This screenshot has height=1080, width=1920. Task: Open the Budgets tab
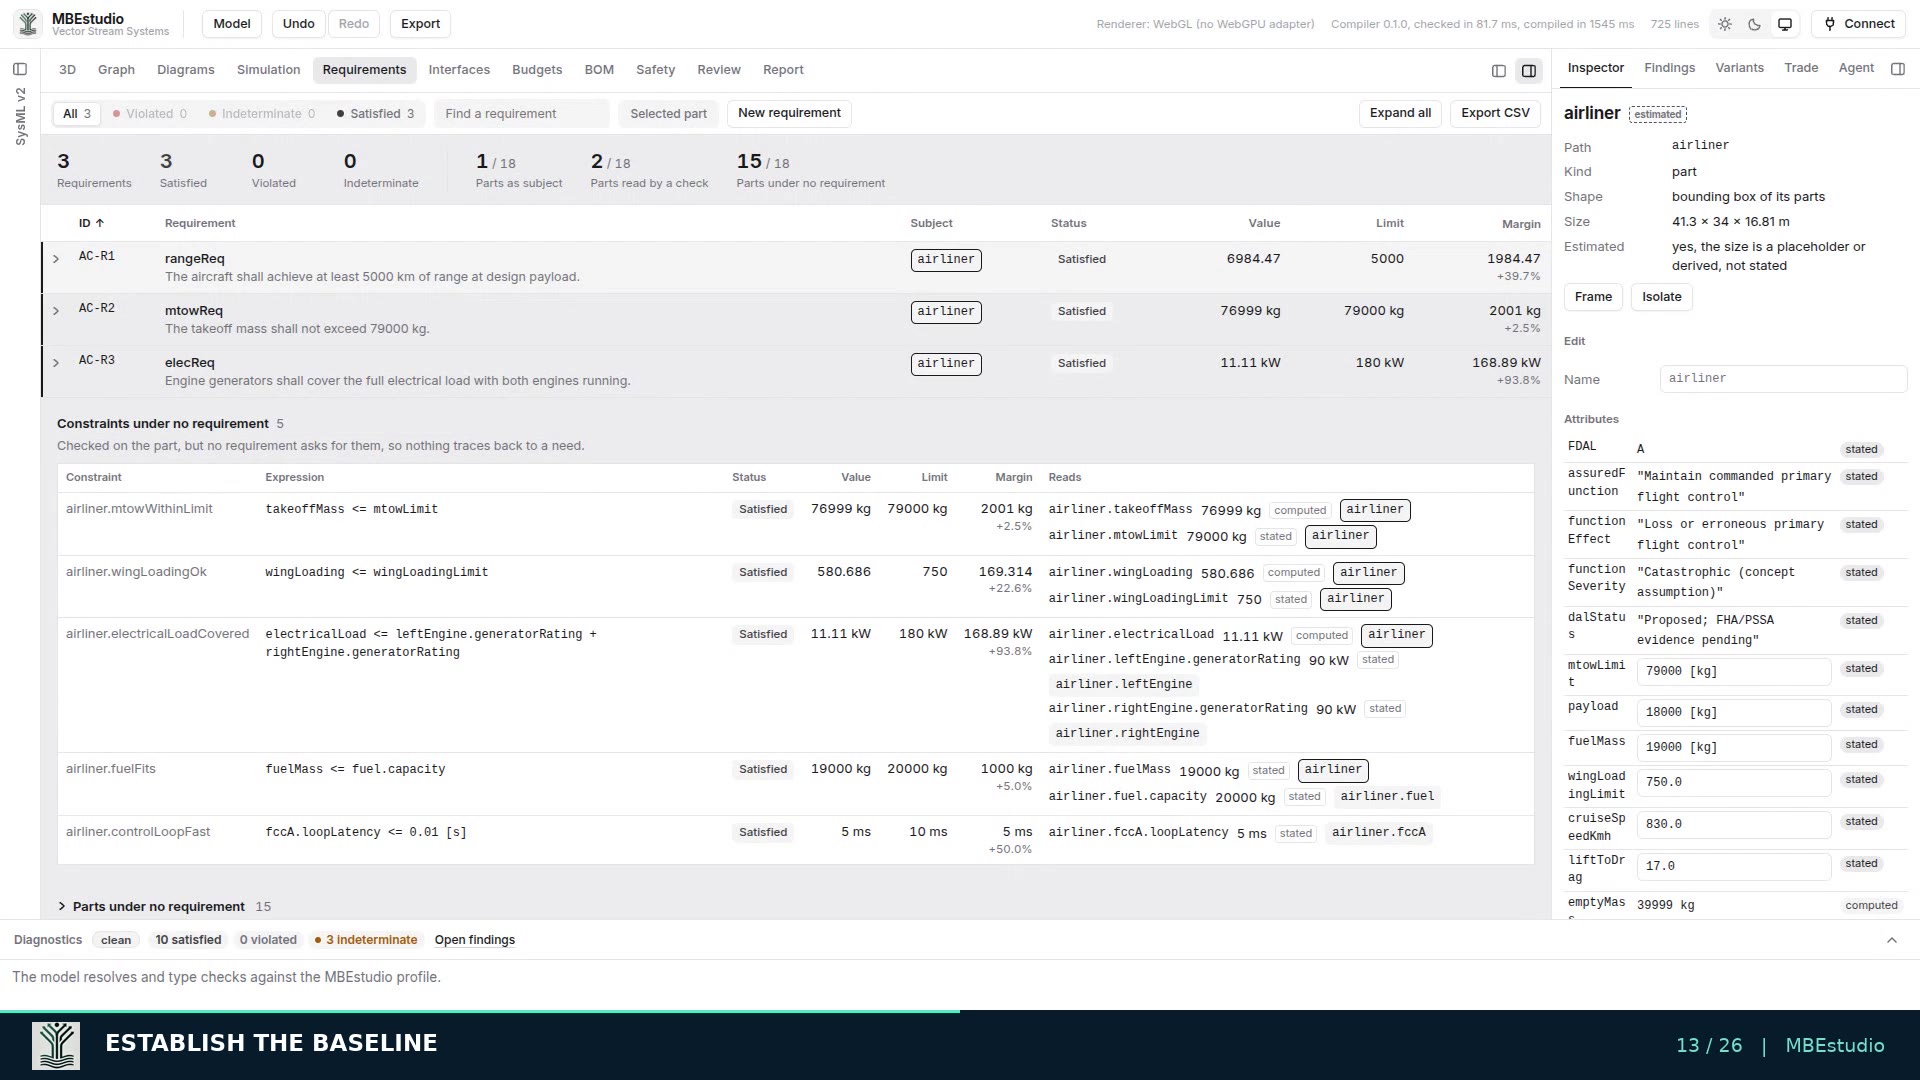click(537, 70)
